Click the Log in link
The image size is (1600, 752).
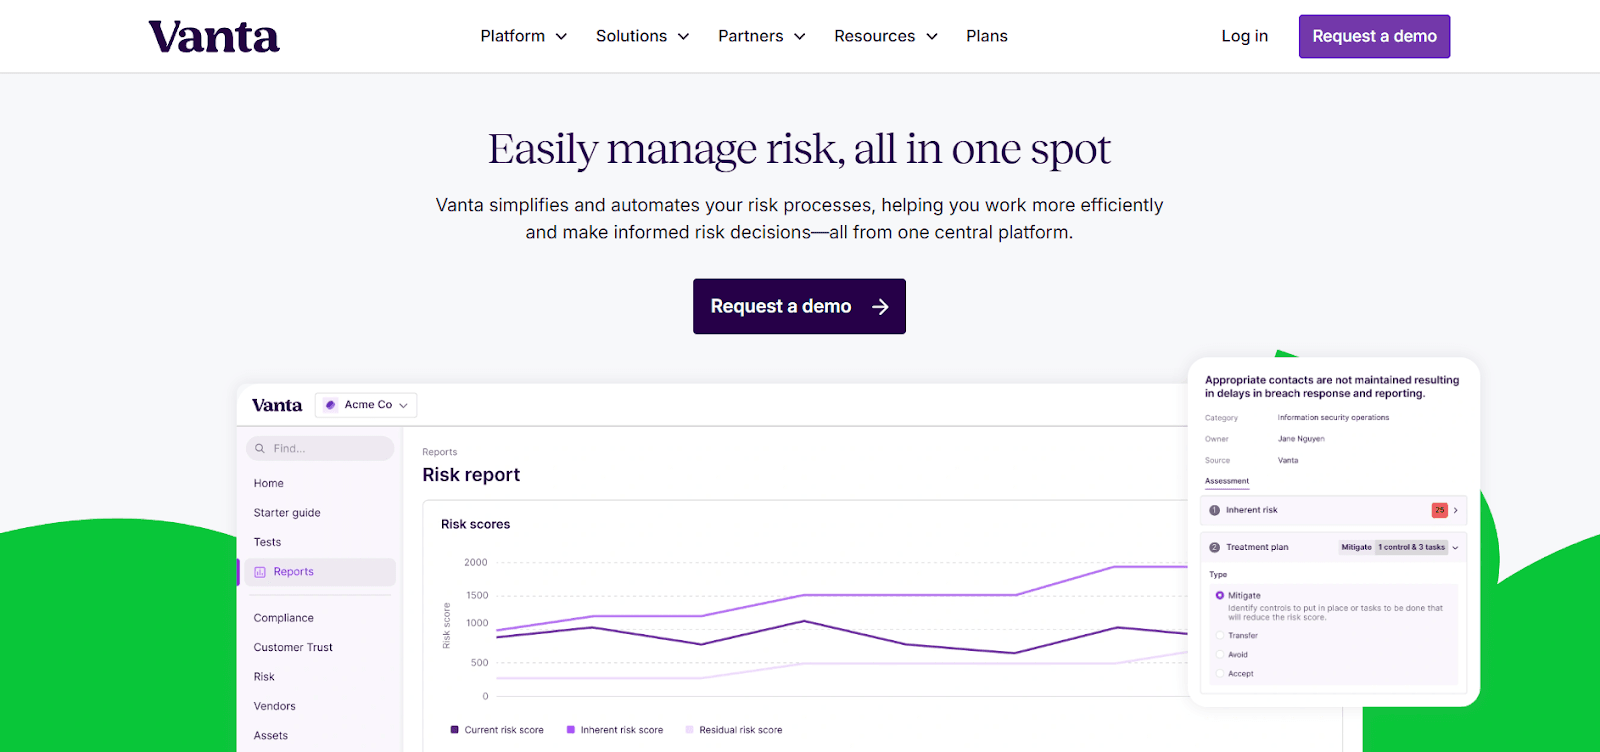coord(1244,36)
